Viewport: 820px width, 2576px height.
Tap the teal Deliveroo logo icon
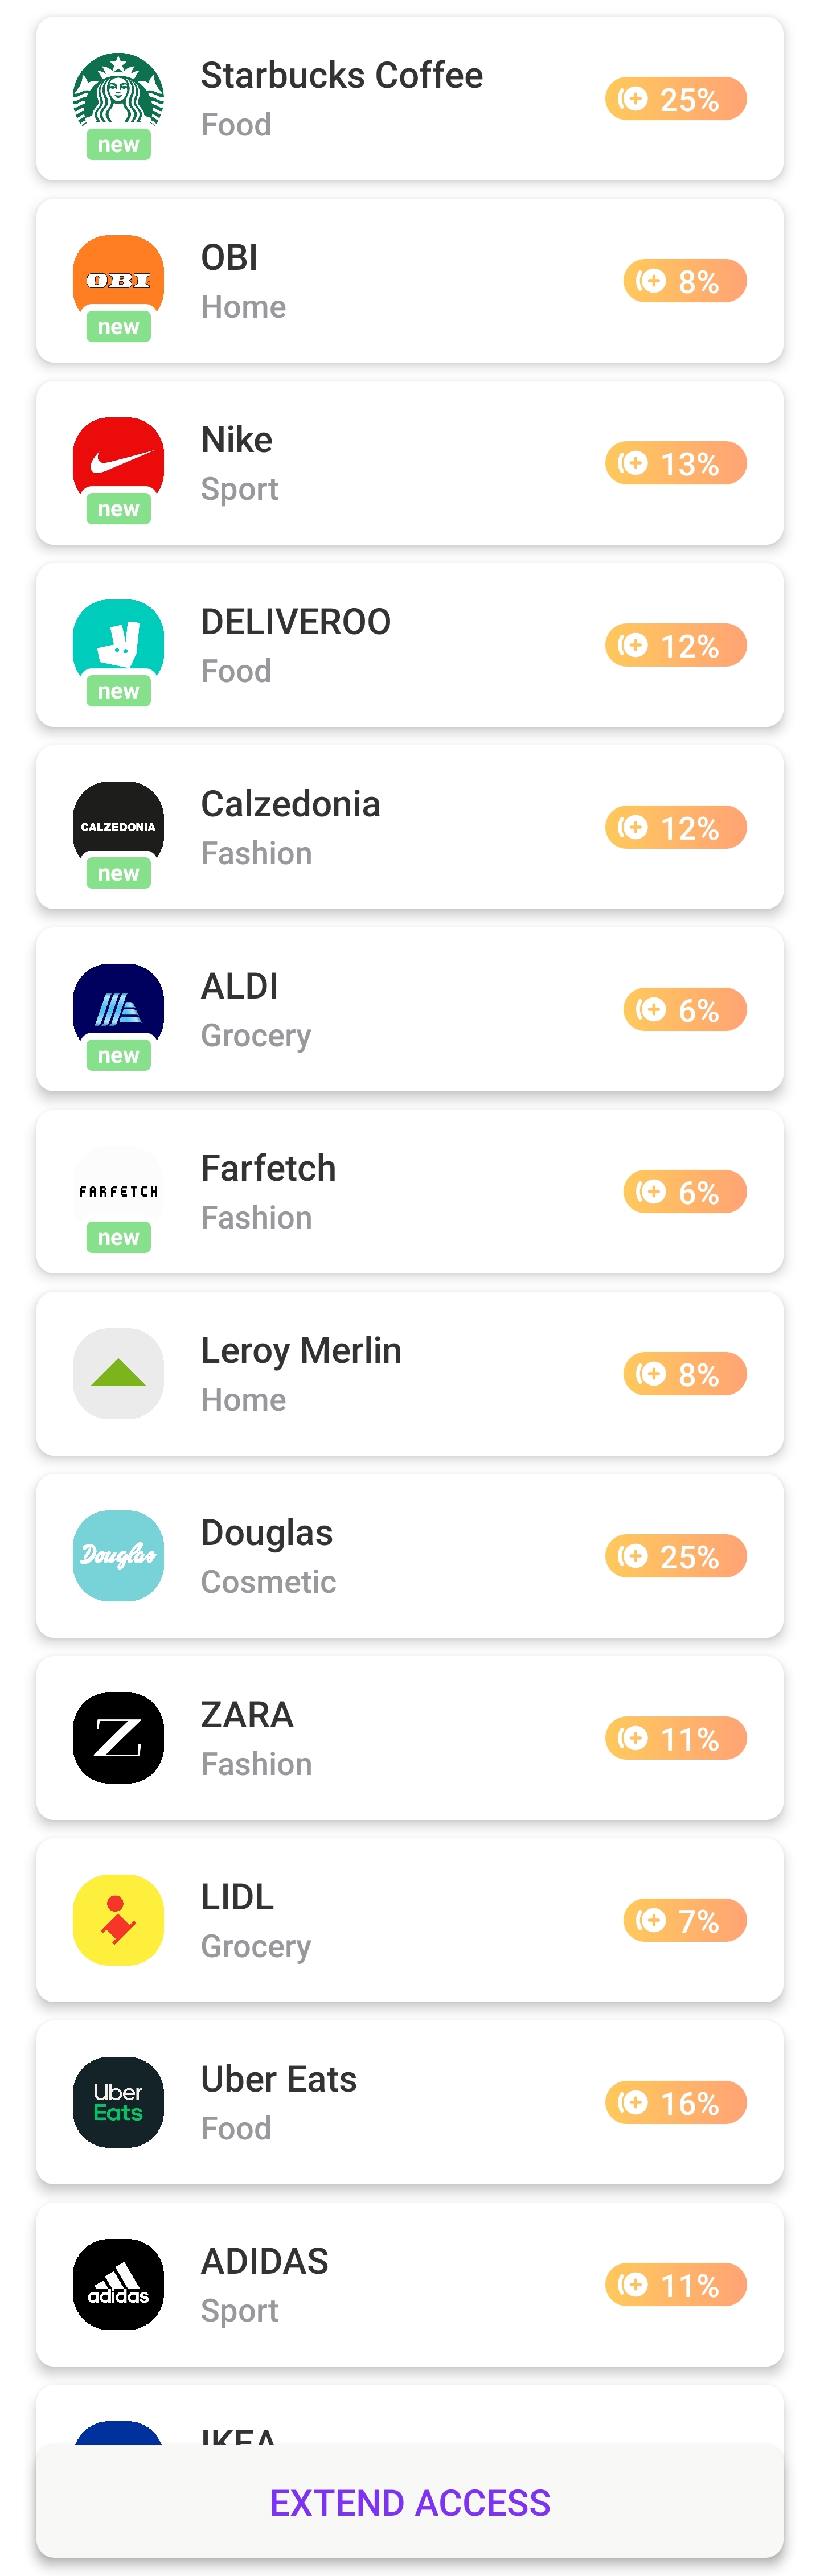pyautogui.click(x=118, y=644)
